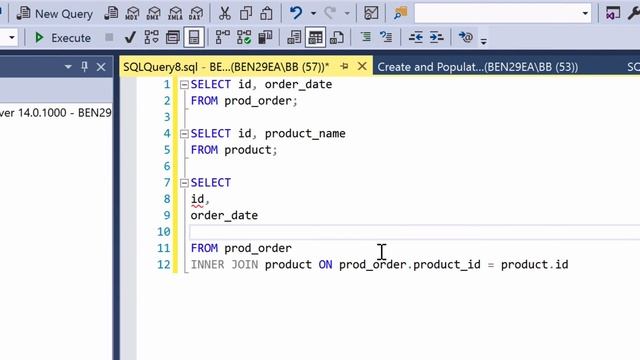Viewport: 640px width, 360px height.
Task: Increase the line indent
Action: 436,38
